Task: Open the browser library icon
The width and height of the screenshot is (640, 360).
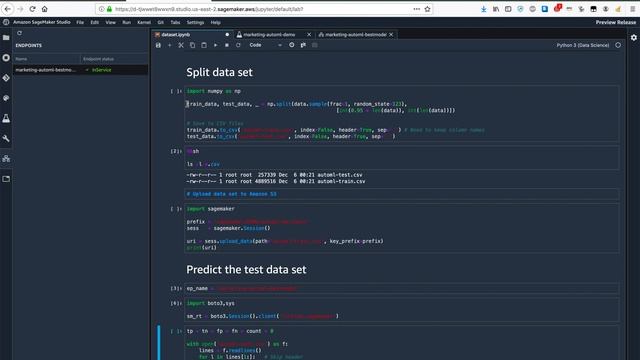Action: 496,9
